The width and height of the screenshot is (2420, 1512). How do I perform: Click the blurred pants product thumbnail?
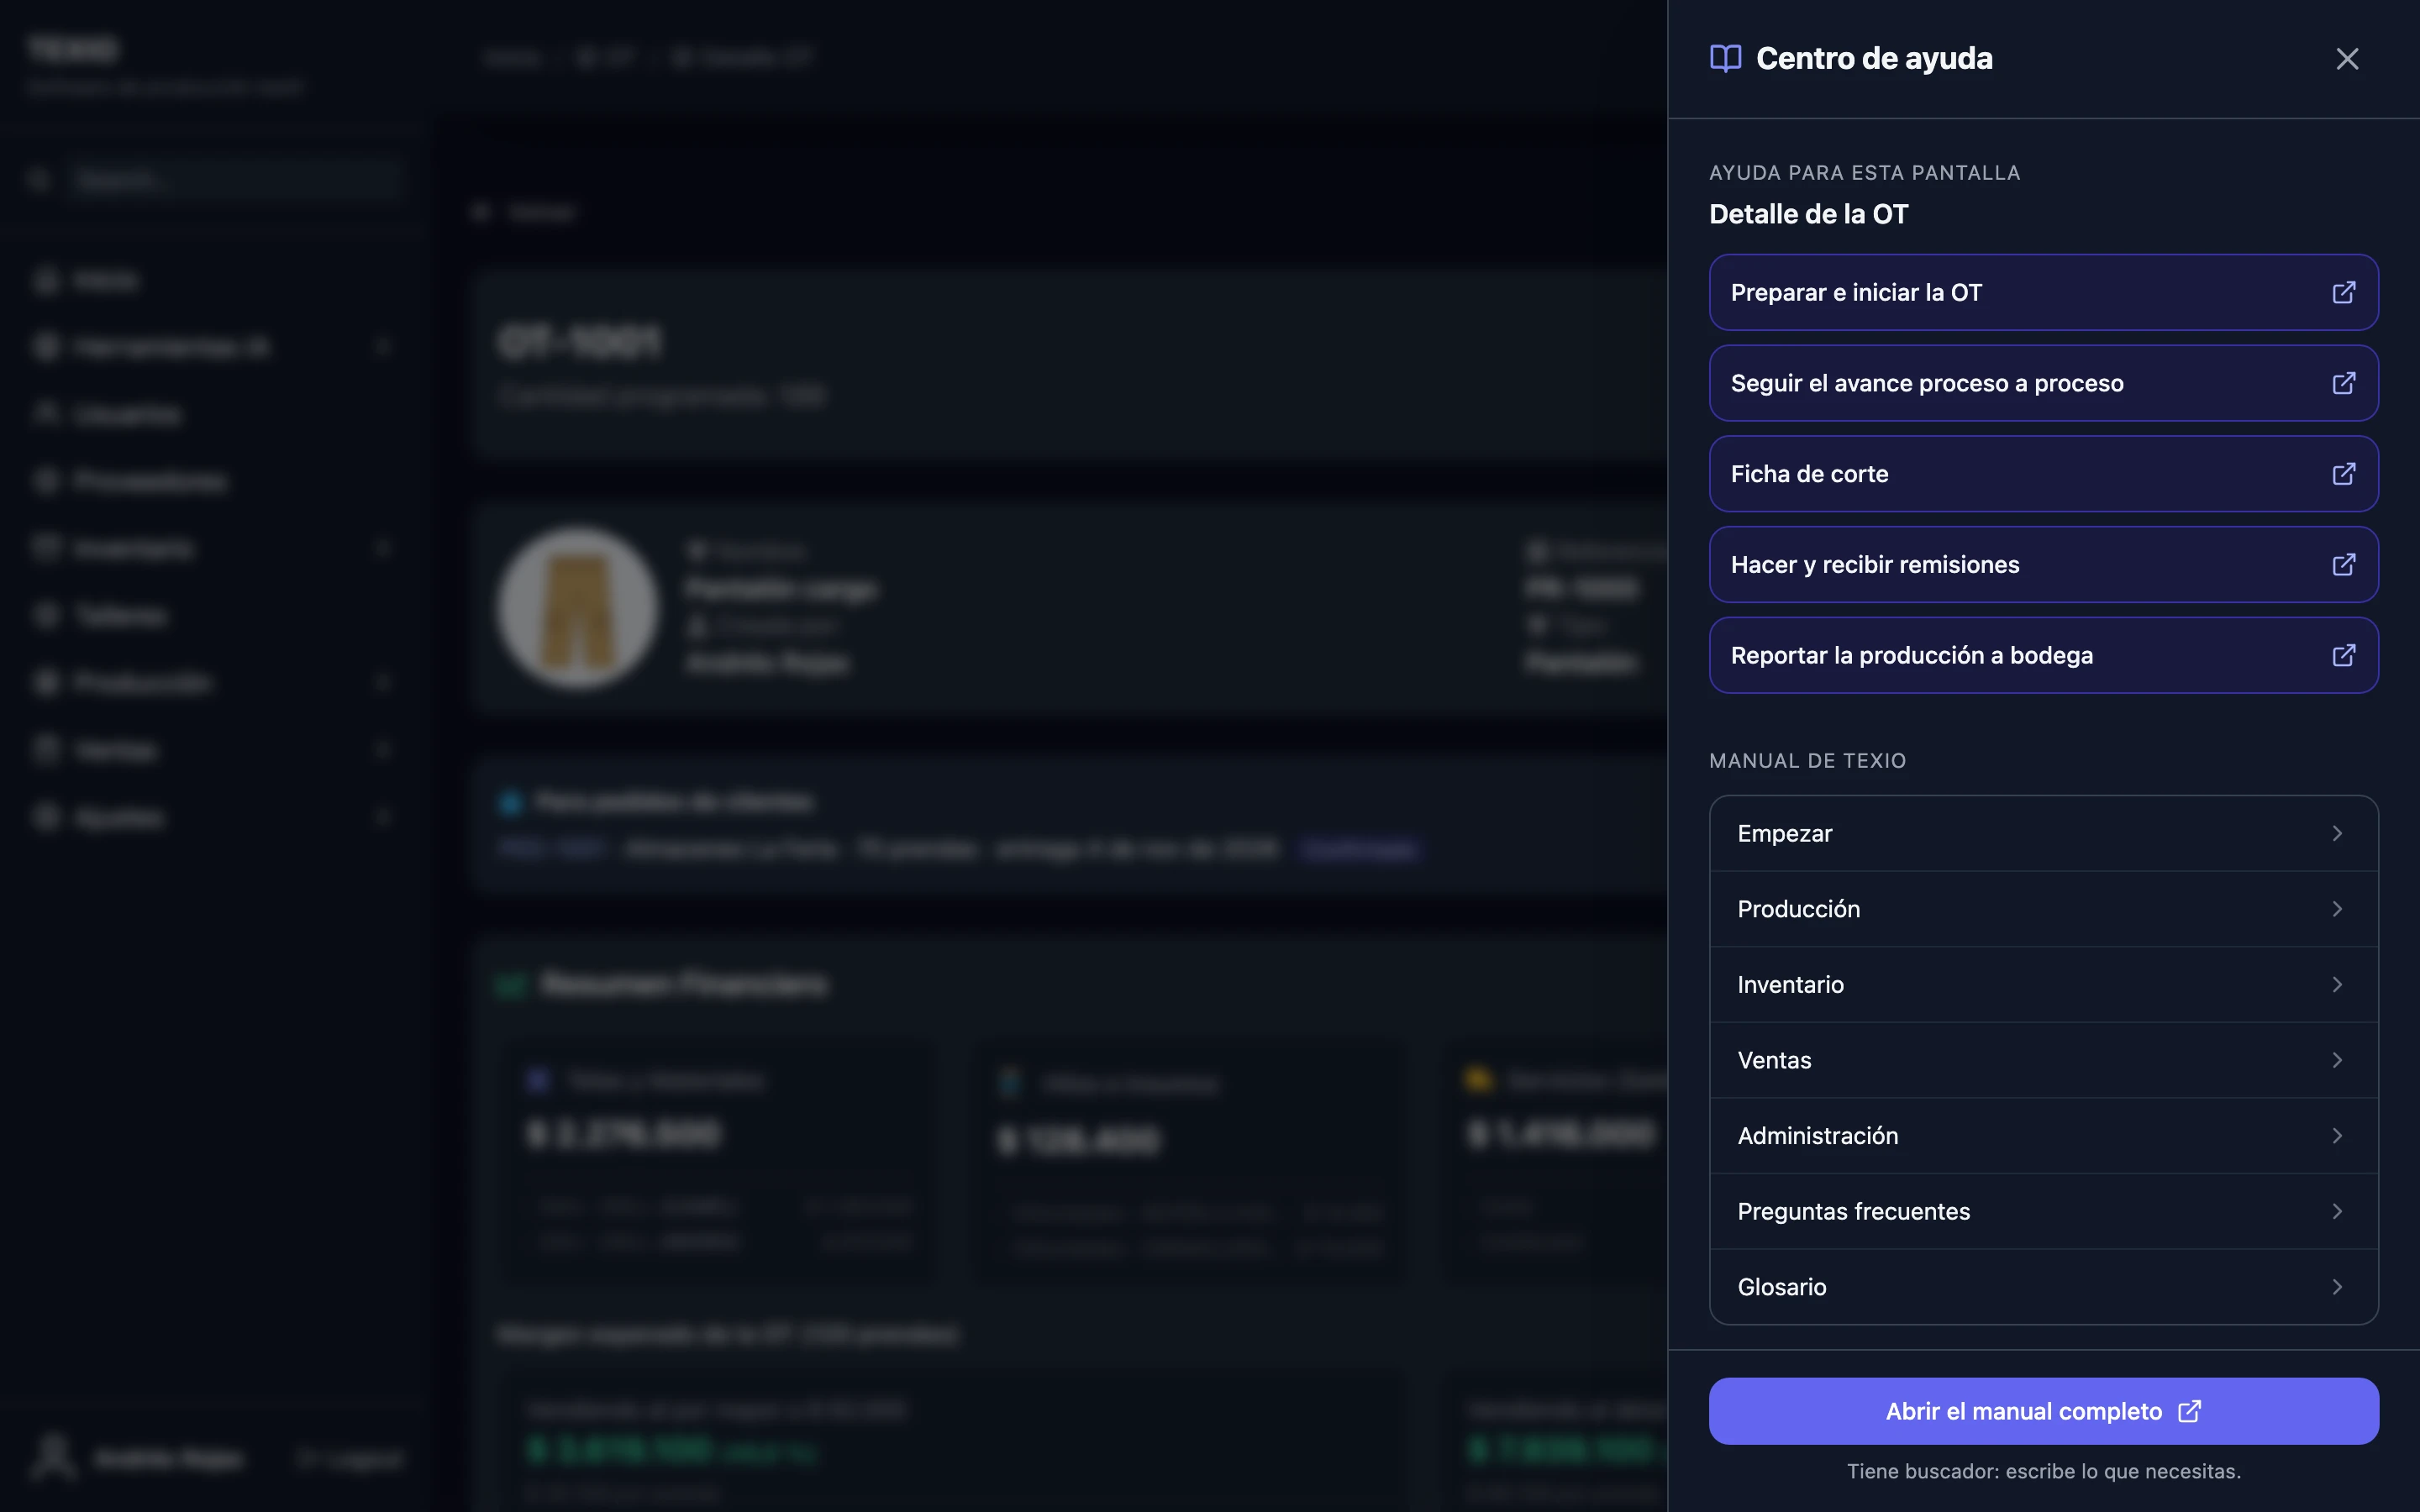click(x=578, y=608)
